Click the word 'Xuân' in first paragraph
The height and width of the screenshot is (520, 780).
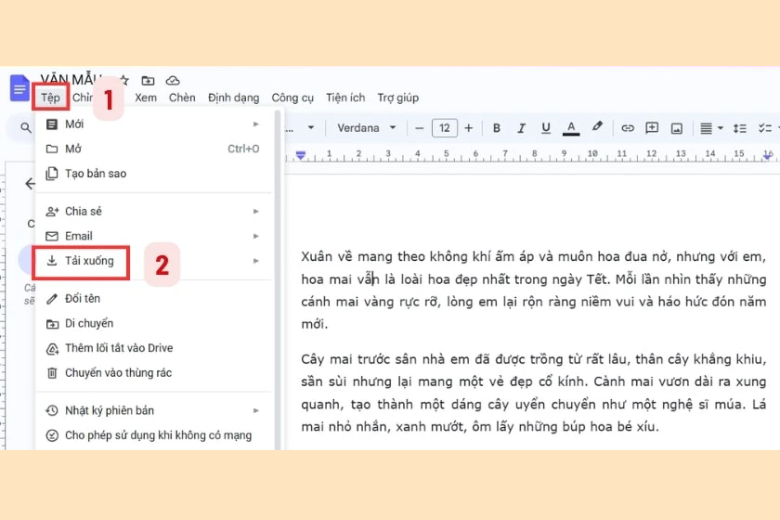coord(317,257)
